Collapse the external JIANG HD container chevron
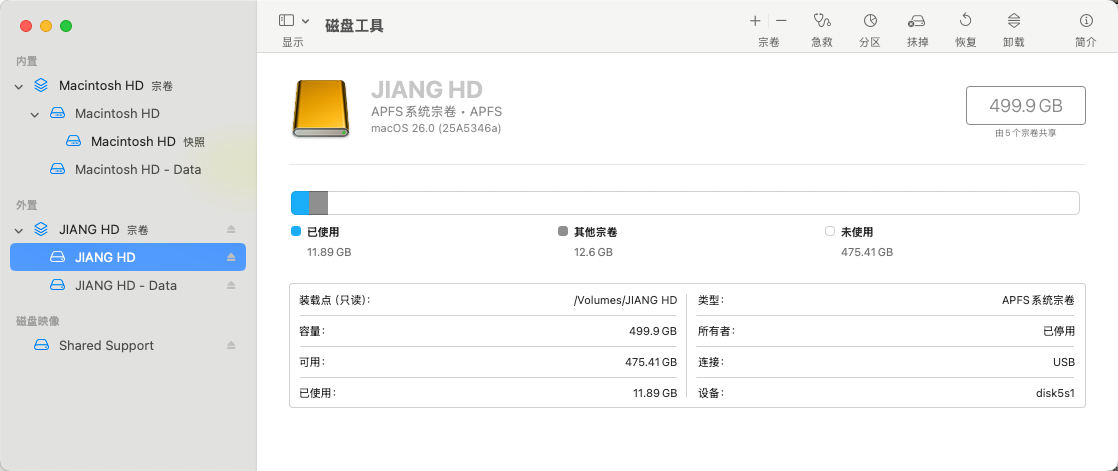Viewport: 1118px width, 471px height. coord(19,230)
